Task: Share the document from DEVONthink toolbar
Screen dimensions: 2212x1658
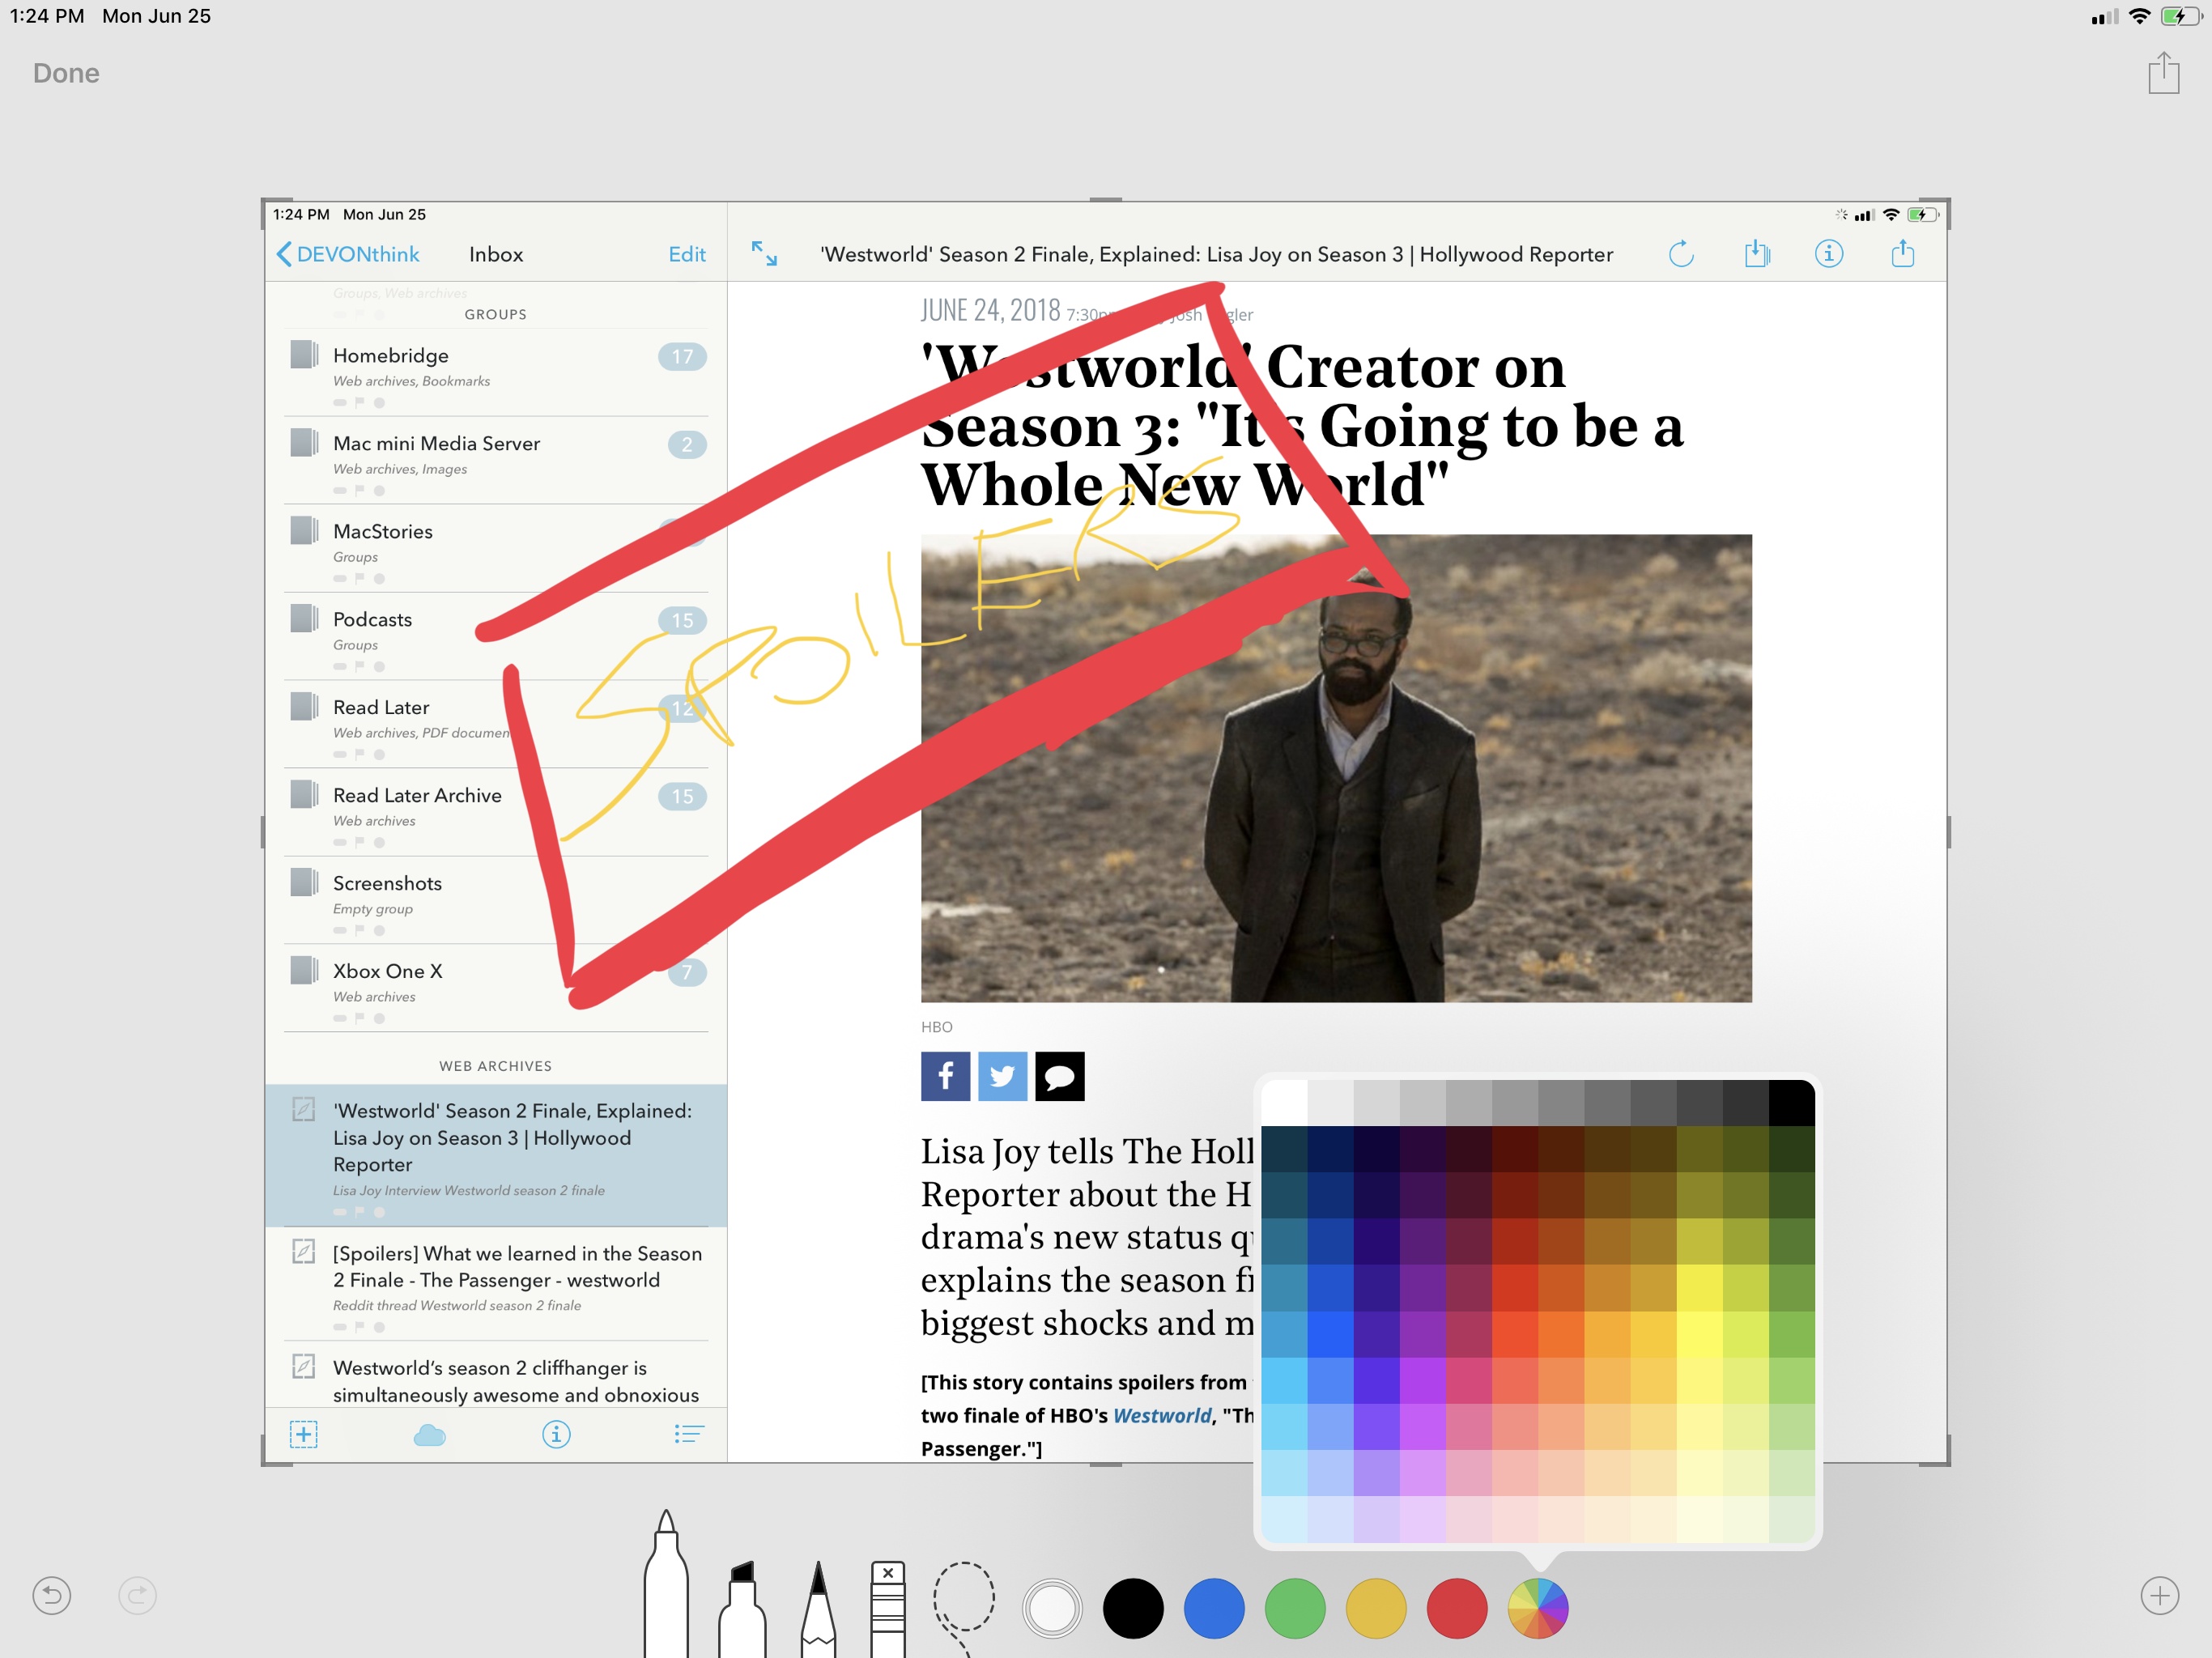Action: tap(1903, 253)
